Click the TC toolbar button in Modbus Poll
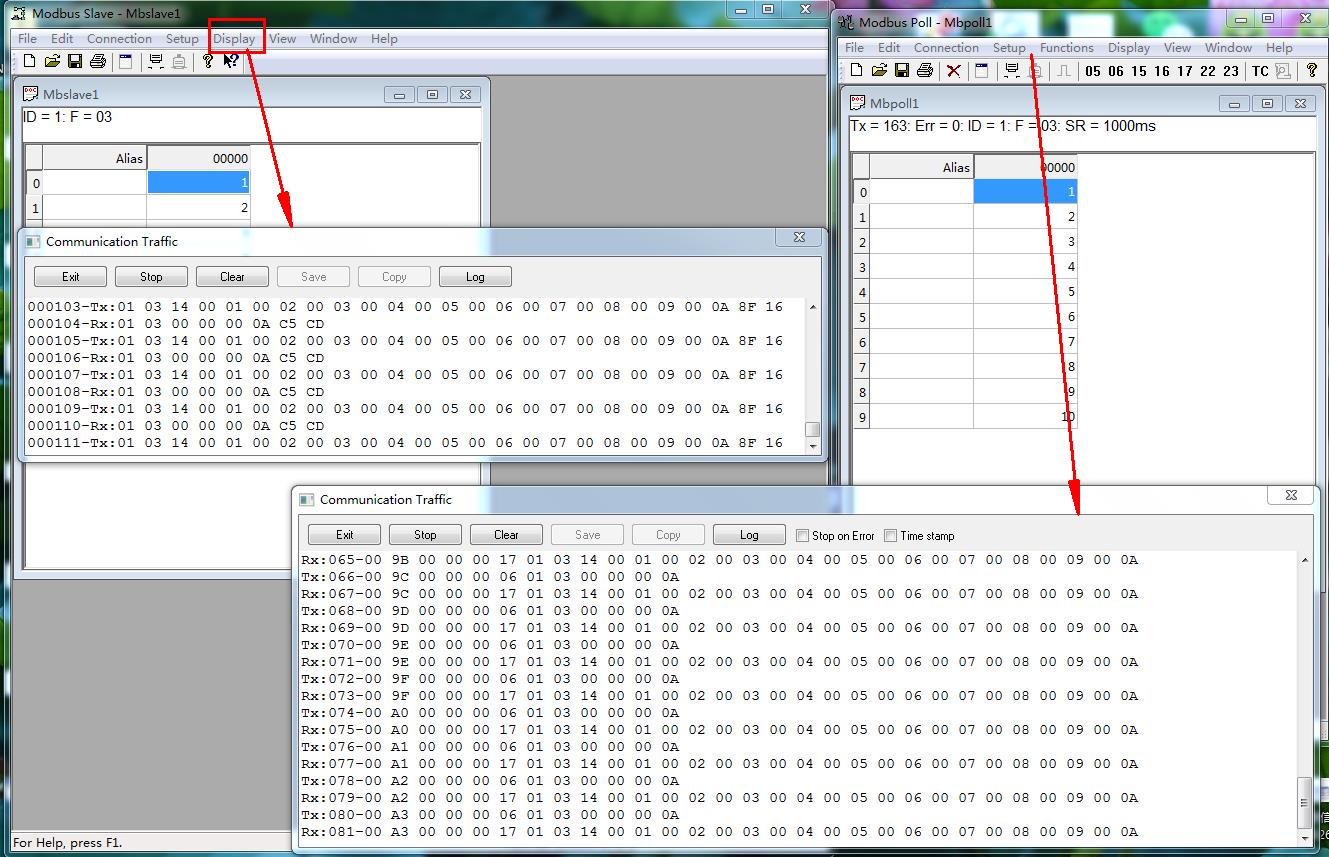1329x857 pixels. tap(1260, 71)
